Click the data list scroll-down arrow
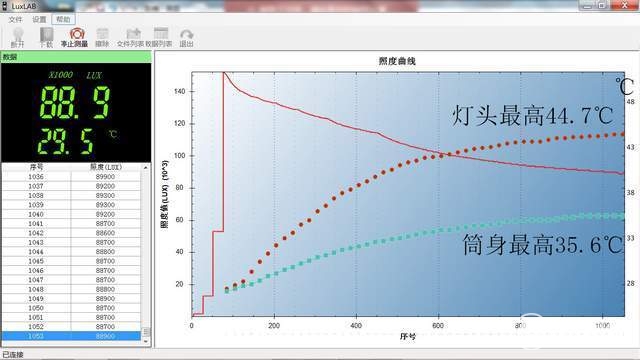The width and height of the screenshot is (640, 360). [x=146, y=341]
